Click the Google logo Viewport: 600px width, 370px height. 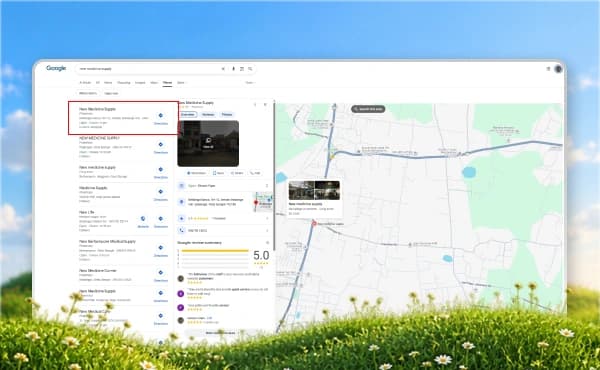click(x=56, y=68)
